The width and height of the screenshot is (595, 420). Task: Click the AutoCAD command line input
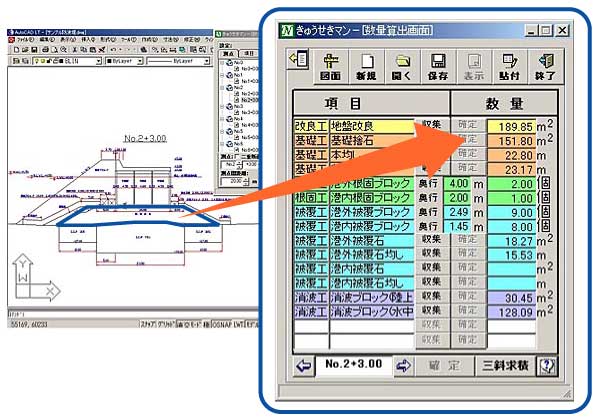coord(133,315)
